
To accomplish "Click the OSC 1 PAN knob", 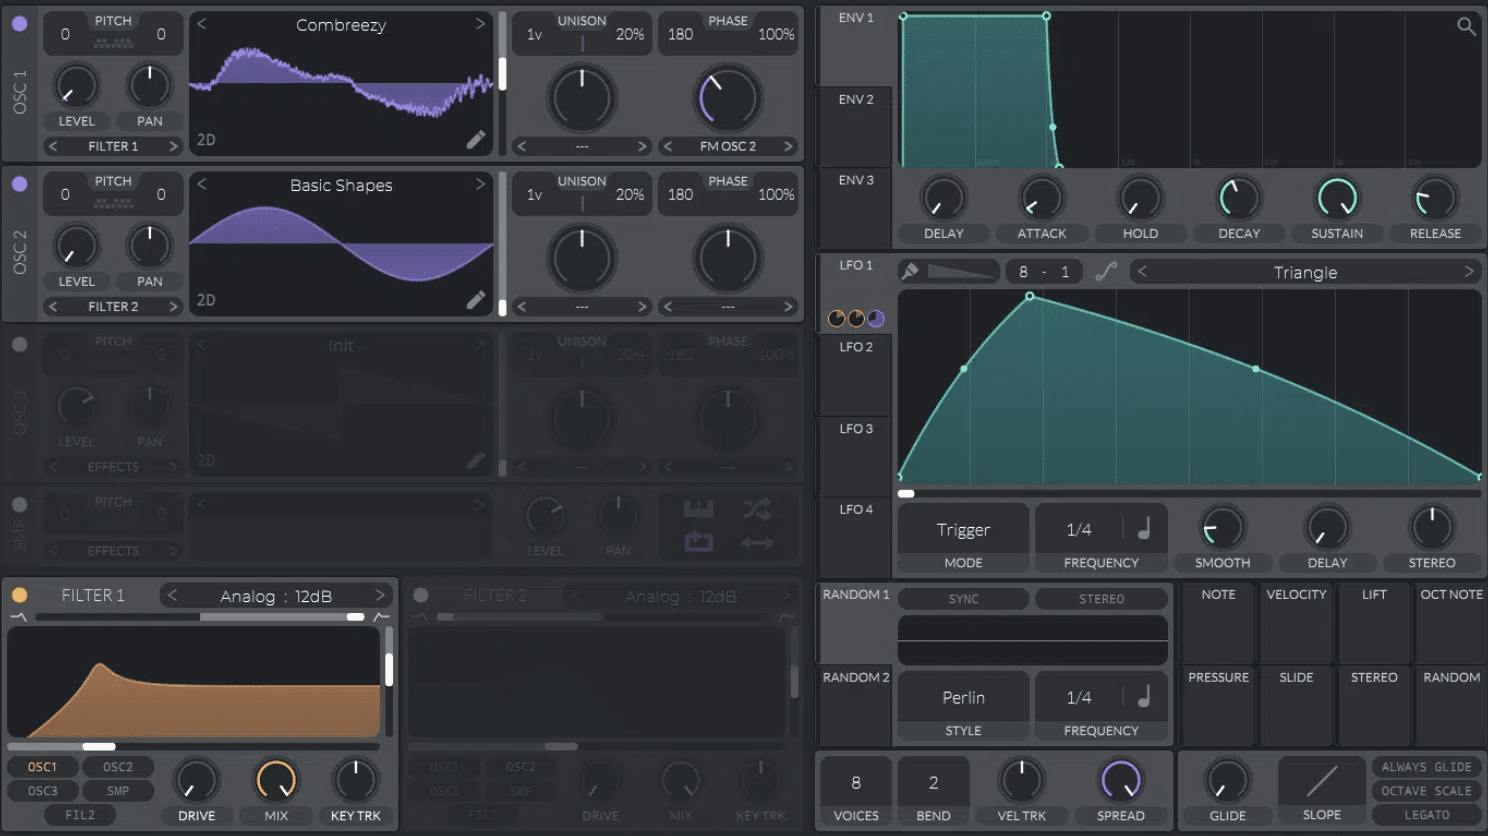I will point(150,86).
